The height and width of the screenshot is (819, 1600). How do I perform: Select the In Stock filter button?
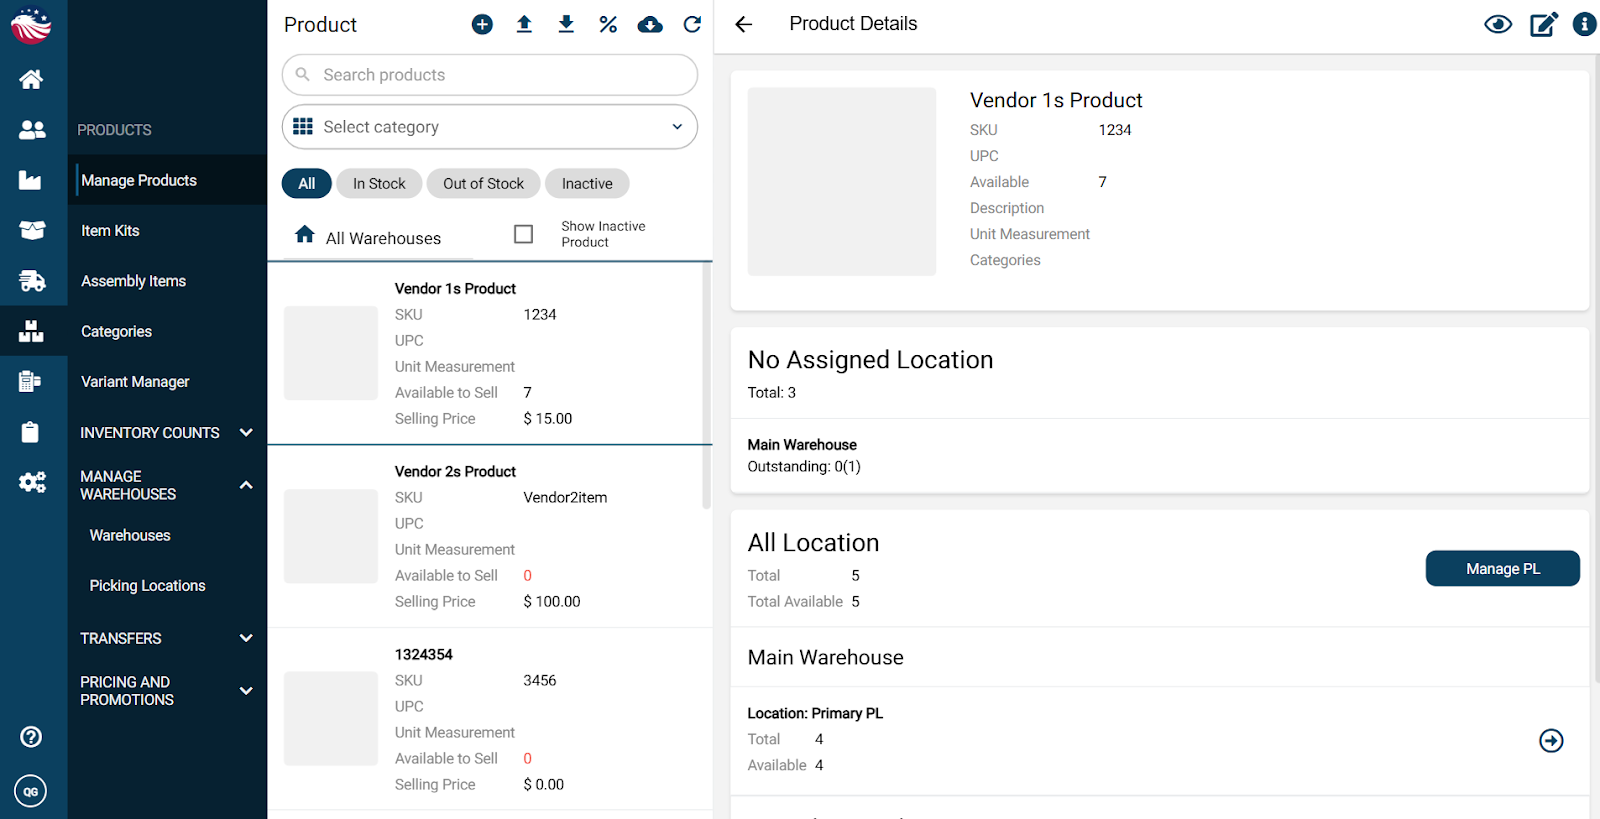click(379, 184)
